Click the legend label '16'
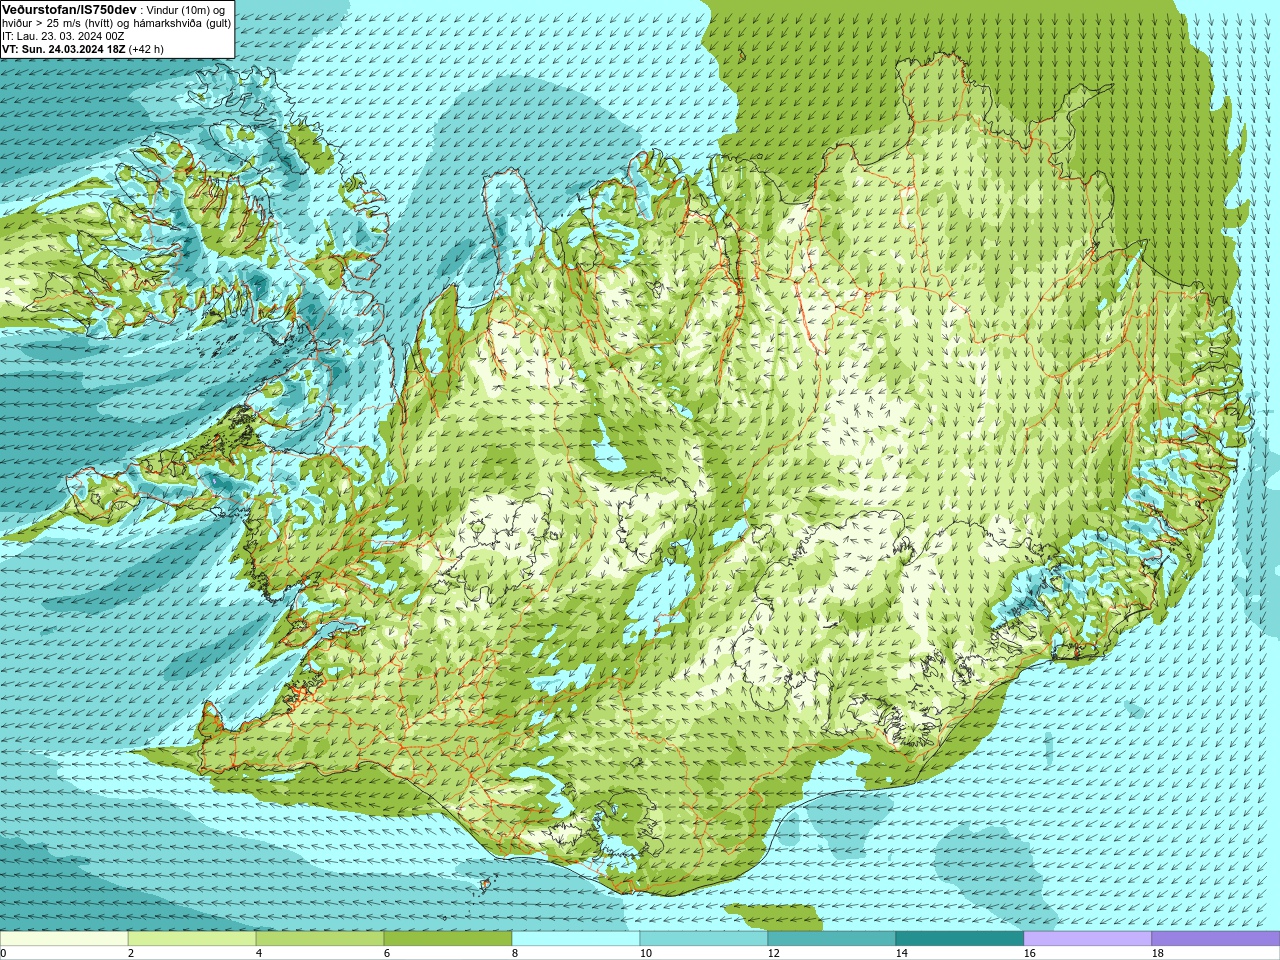1280x960 pixels. click(1030, 953)
